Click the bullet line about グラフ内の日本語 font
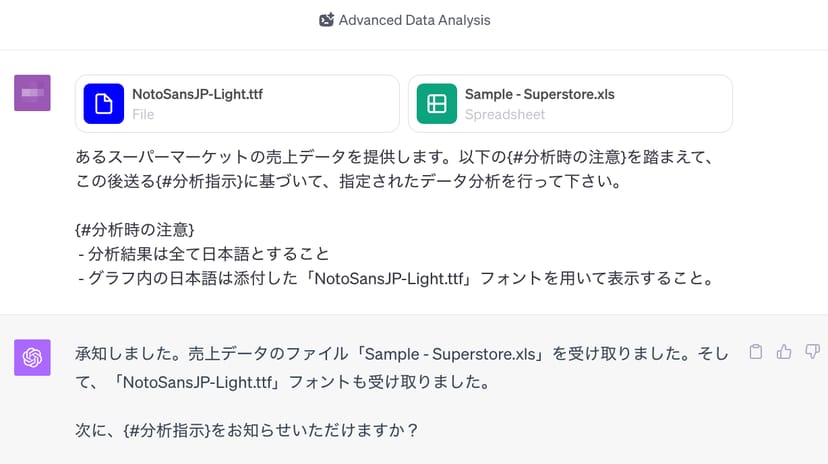This screenshot has height=464, width=828. 394,279
